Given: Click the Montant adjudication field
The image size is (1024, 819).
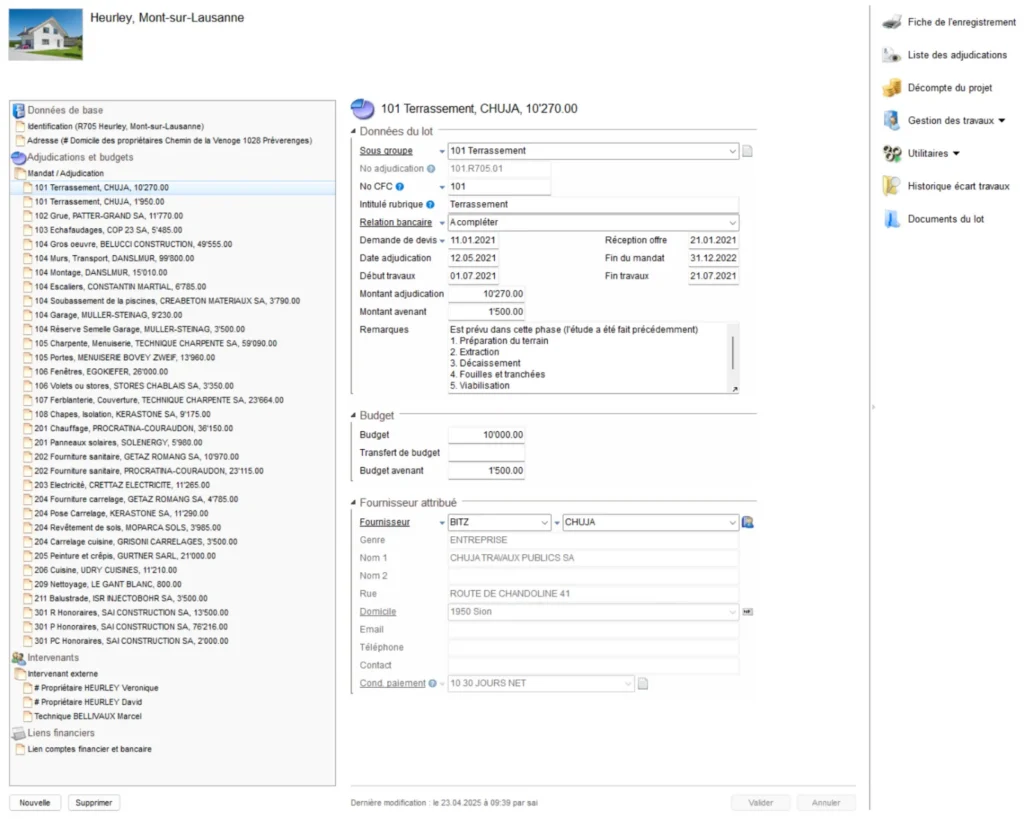Looking at the screenshot, I should pyautogui.click(x=487, y=294).
